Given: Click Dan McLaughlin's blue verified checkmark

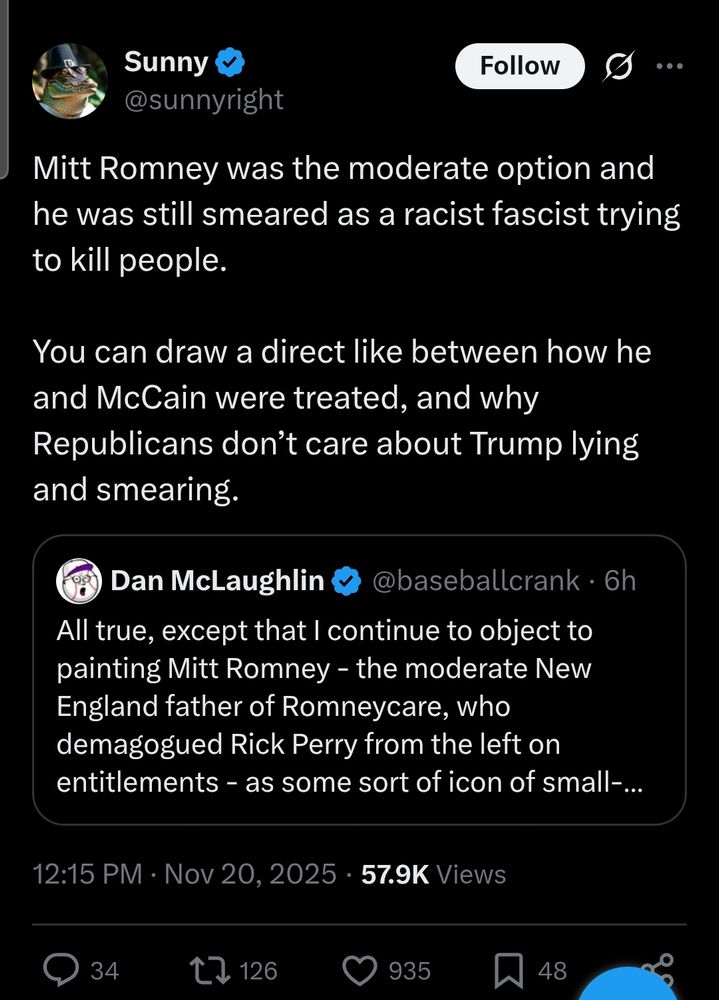Looking at the screenshot, I should click(x=346, y=580).
